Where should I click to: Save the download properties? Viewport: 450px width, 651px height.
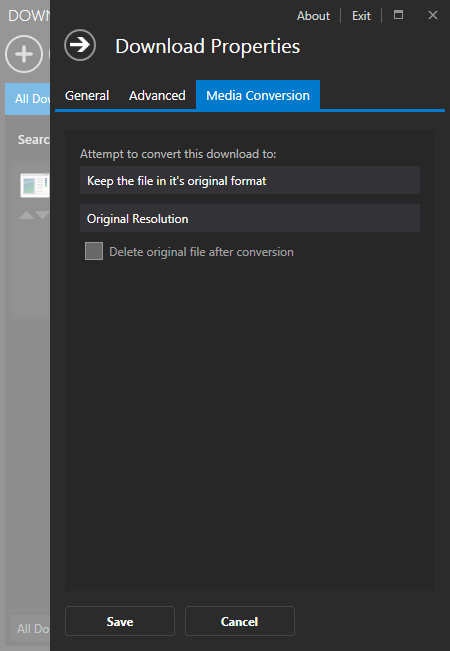tap(120, 621)
